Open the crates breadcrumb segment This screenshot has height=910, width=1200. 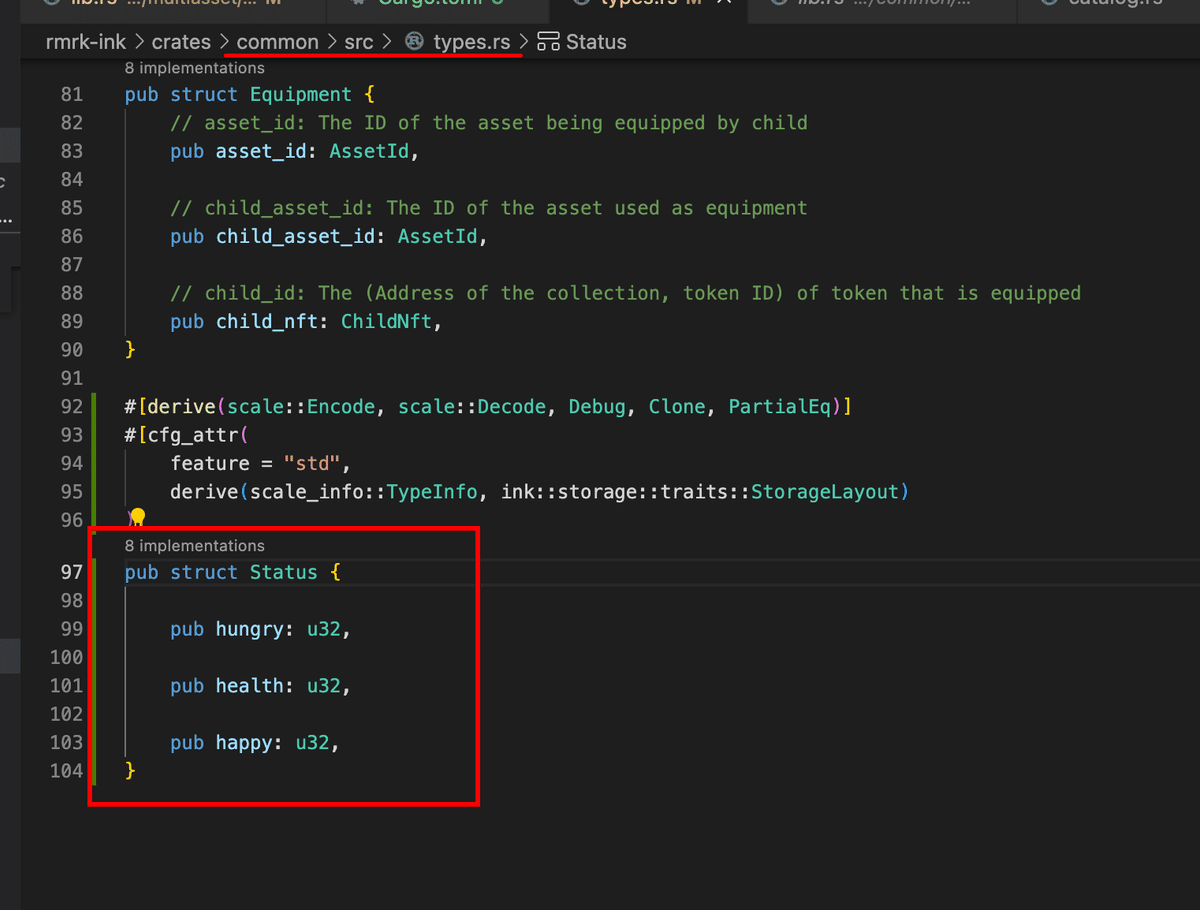click(x=181, y=42)
